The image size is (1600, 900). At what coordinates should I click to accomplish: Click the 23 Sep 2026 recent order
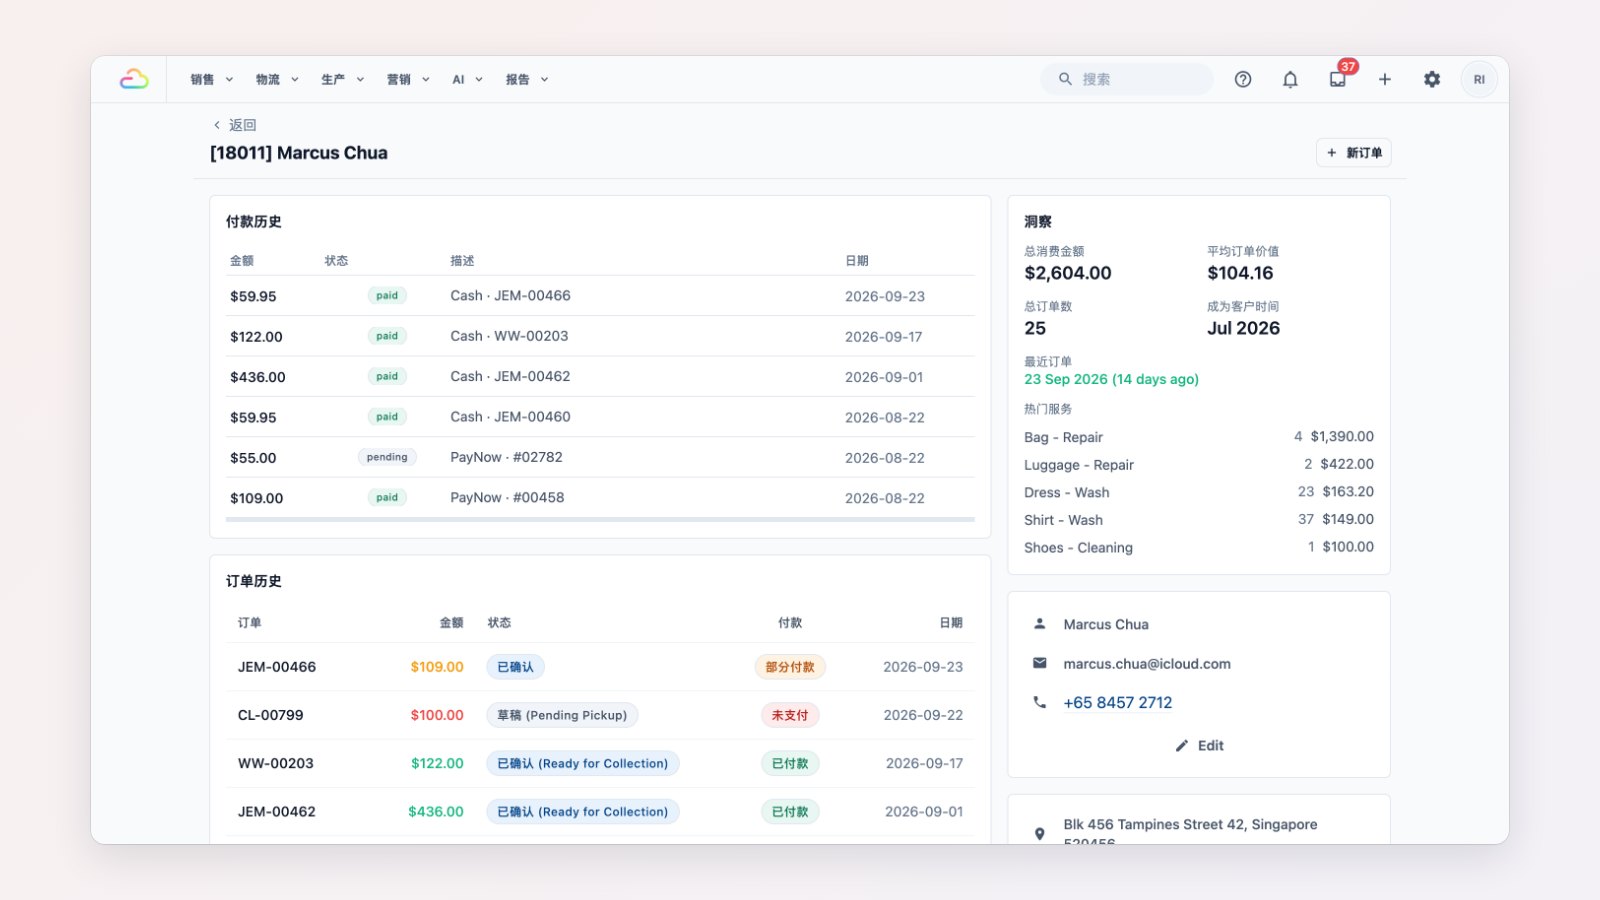(x=1111, y=379)
